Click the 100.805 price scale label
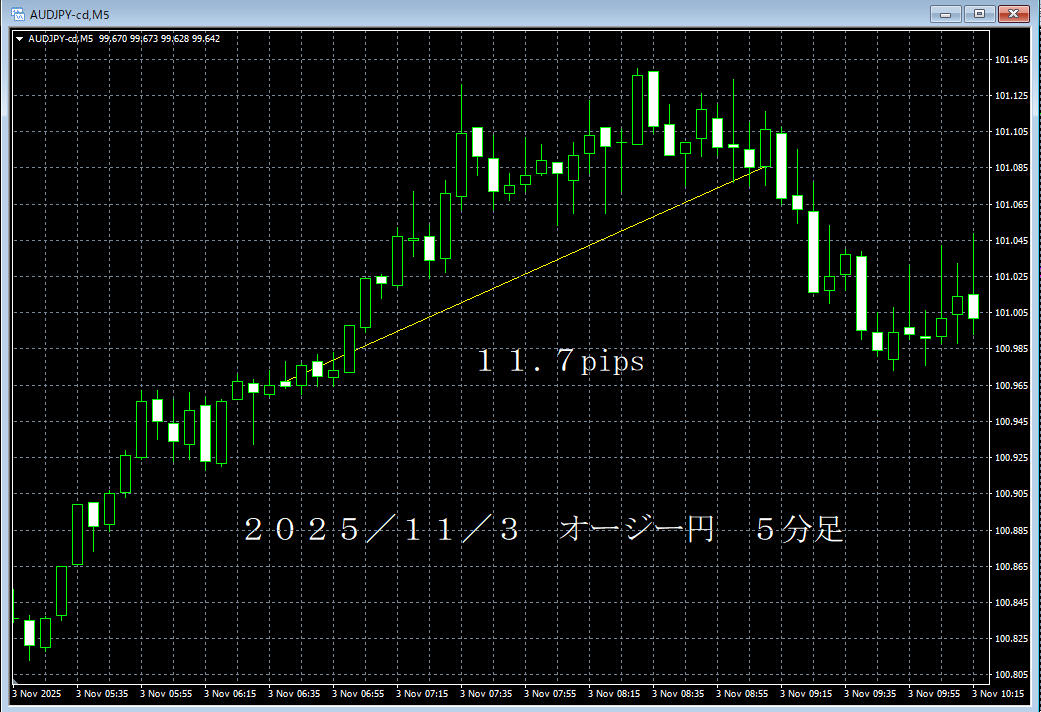The height and width of the screenshot is (712, 1041). (1011, 674)
